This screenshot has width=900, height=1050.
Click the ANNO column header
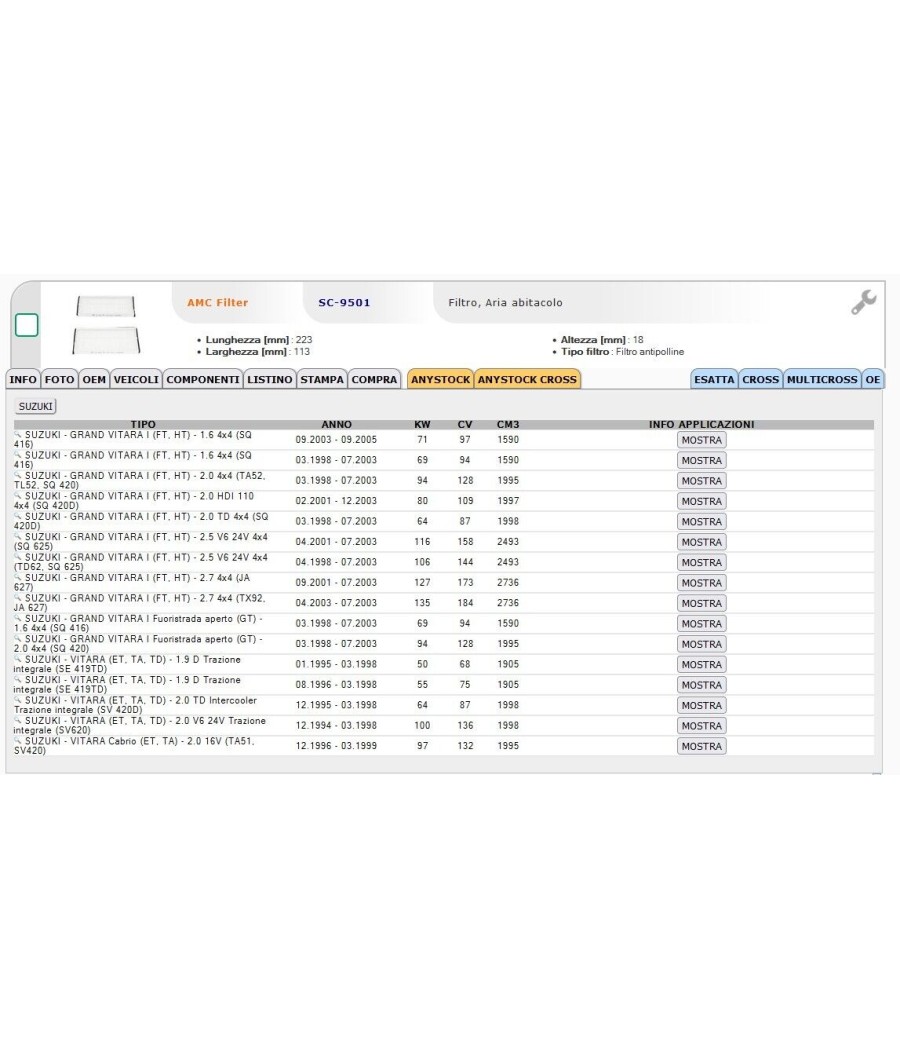pyautogui.click(x=336, y=425)
